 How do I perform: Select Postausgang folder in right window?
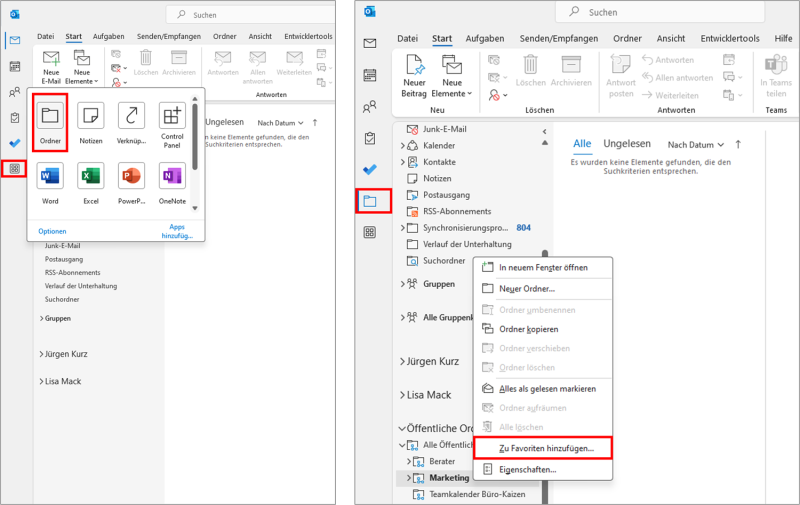click(x=446, y=195)
